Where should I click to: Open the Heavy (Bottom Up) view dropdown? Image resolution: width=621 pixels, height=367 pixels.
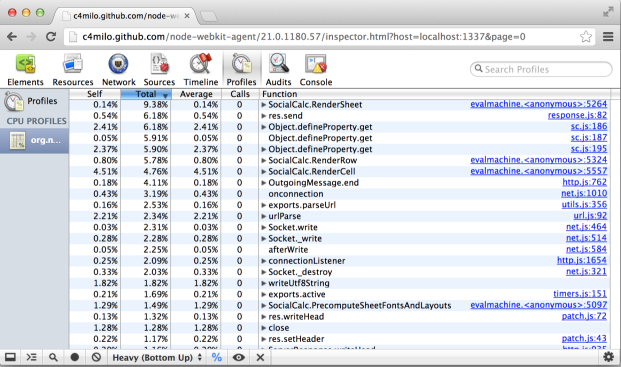(x=157, y=357)
